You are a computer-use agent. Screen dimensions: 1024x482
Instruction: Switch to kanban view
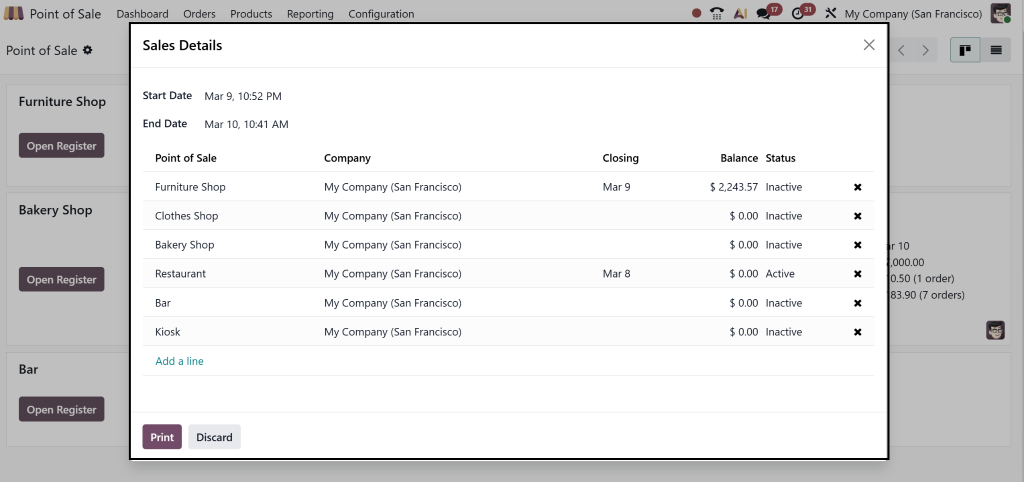point(965,50)
